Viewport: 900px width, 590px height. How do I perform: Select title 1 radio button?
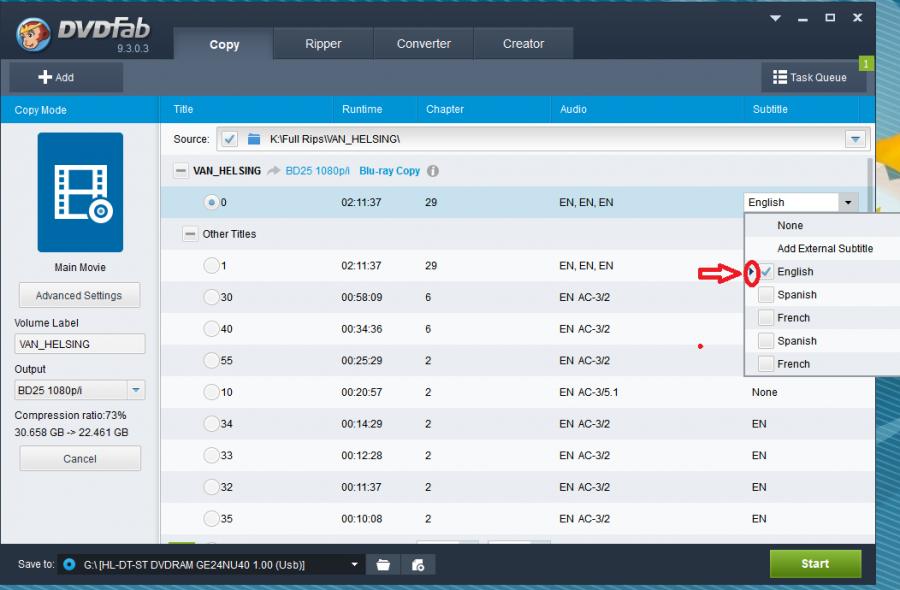point(211,265)
